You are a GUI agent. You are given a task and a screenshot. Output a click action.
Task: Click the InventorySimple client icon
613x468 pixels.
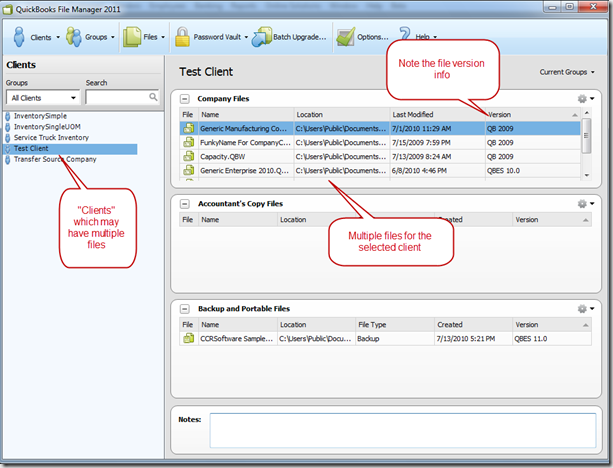click(7, 116)
